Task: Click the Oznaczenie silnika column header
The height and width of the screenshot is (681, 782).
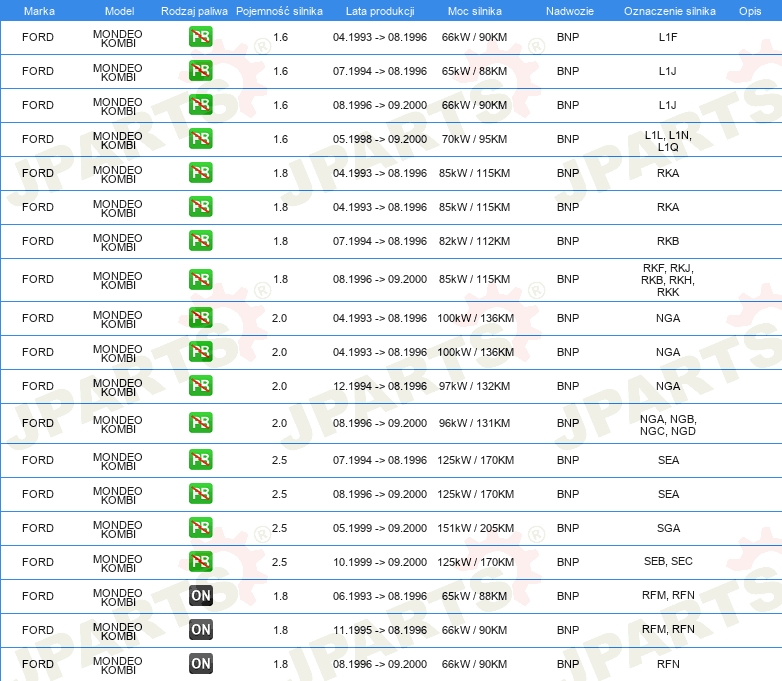Action: (669, 11)
